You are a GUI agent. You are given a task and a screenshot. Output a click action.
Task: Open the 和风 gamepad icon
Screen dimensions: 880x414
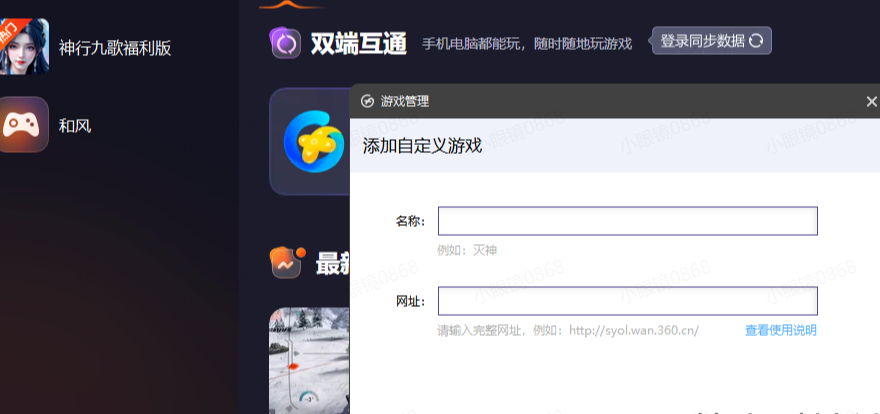[x=24, y=125]
